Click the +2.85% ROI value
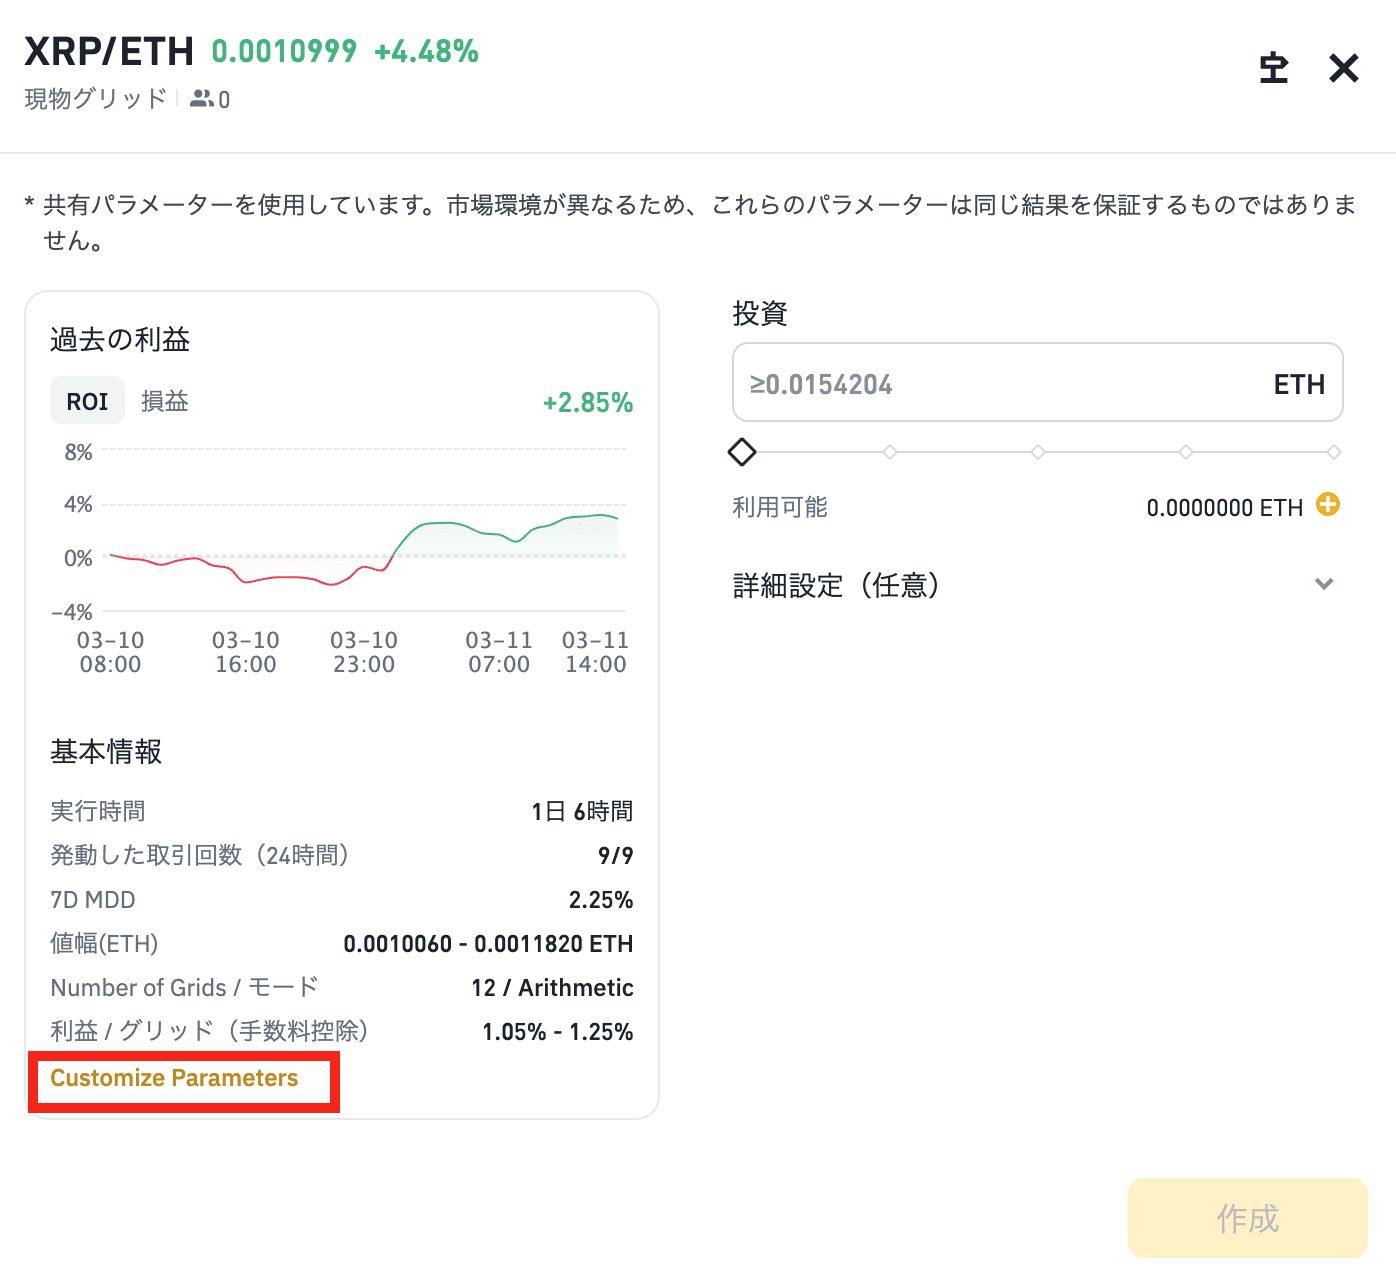This screenshot has width=1396, height=1288. point(587,403)
